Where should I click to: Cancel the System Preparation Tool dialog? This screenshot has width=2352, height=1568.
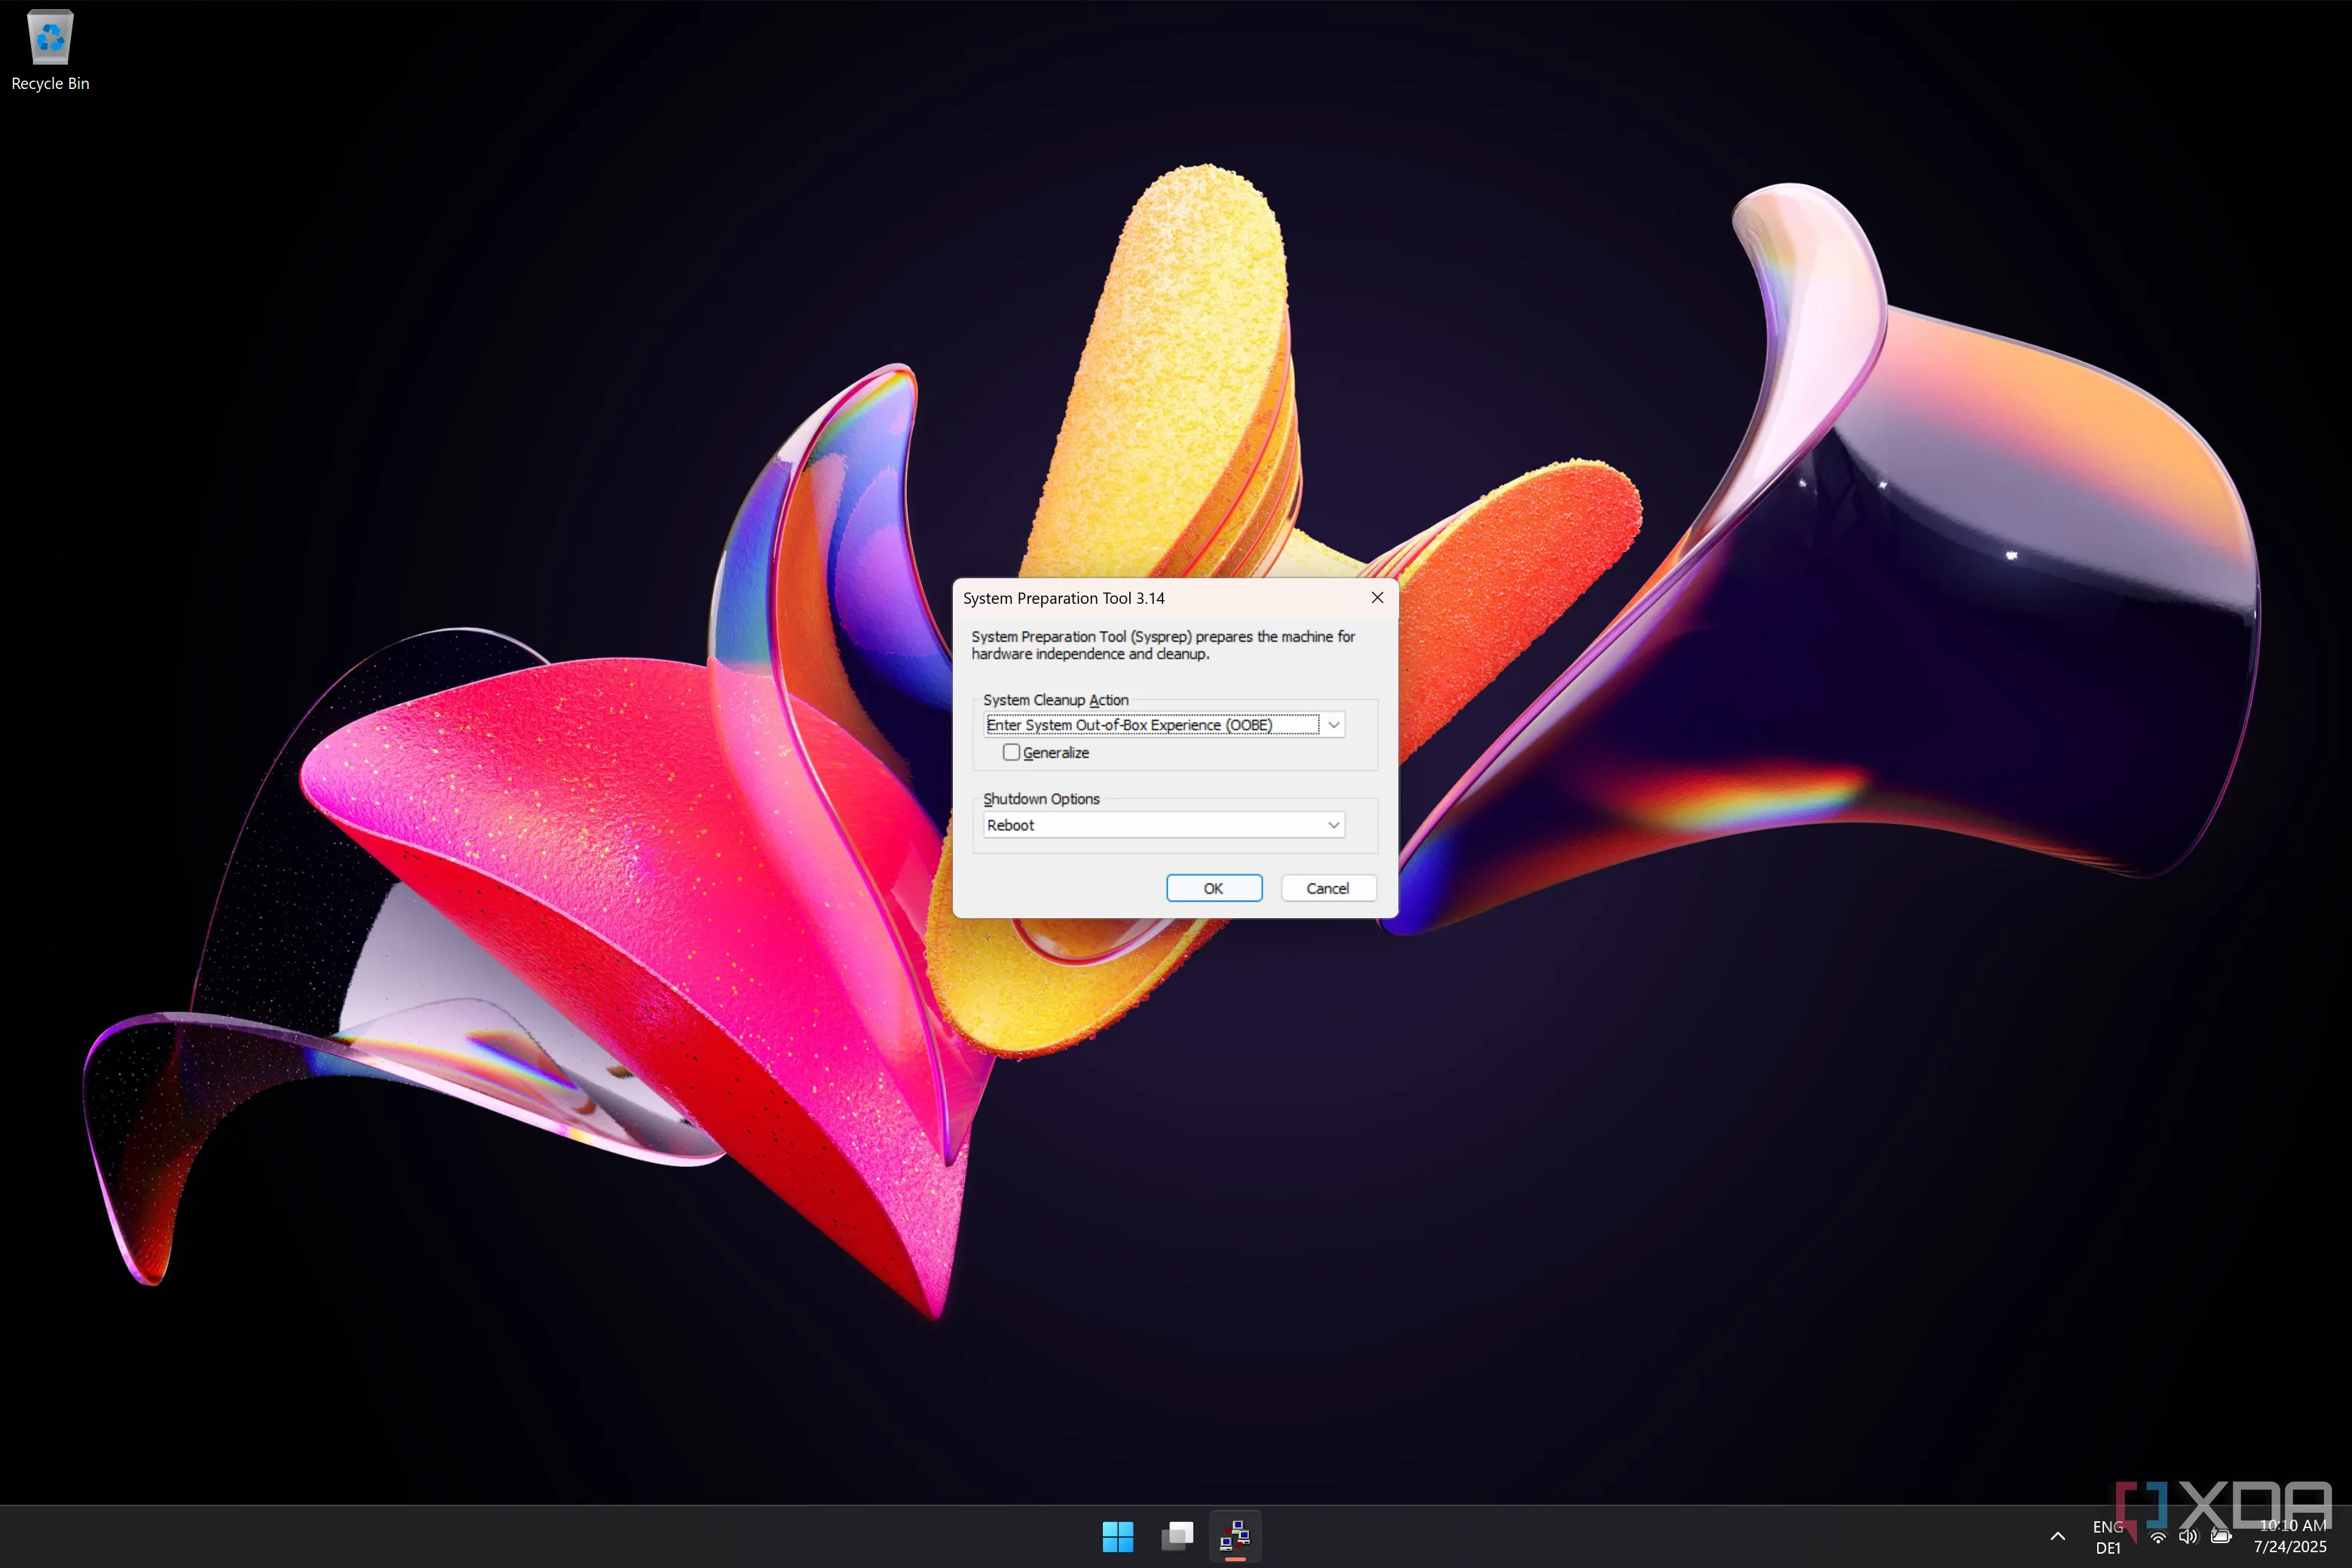coord(1328,888)
